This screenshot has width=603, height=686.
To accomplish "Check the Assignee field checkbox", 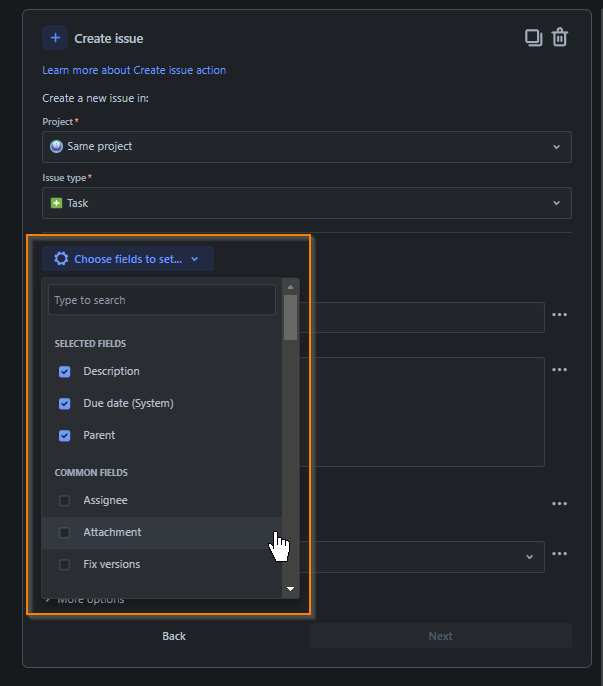I will point(64,500).
